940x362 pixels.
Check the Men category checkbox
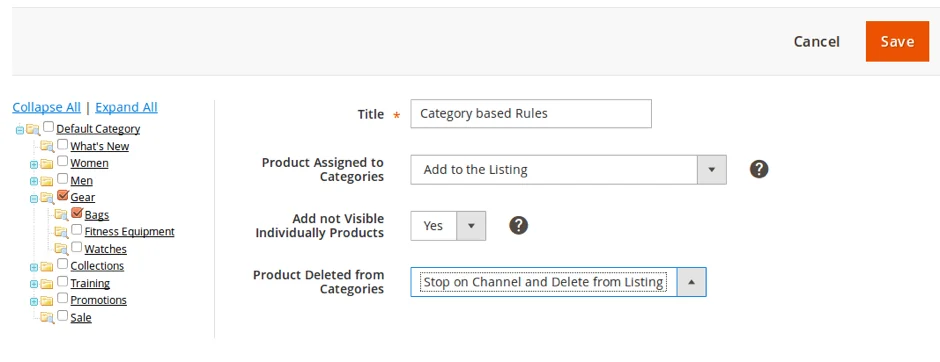[62, 179]
